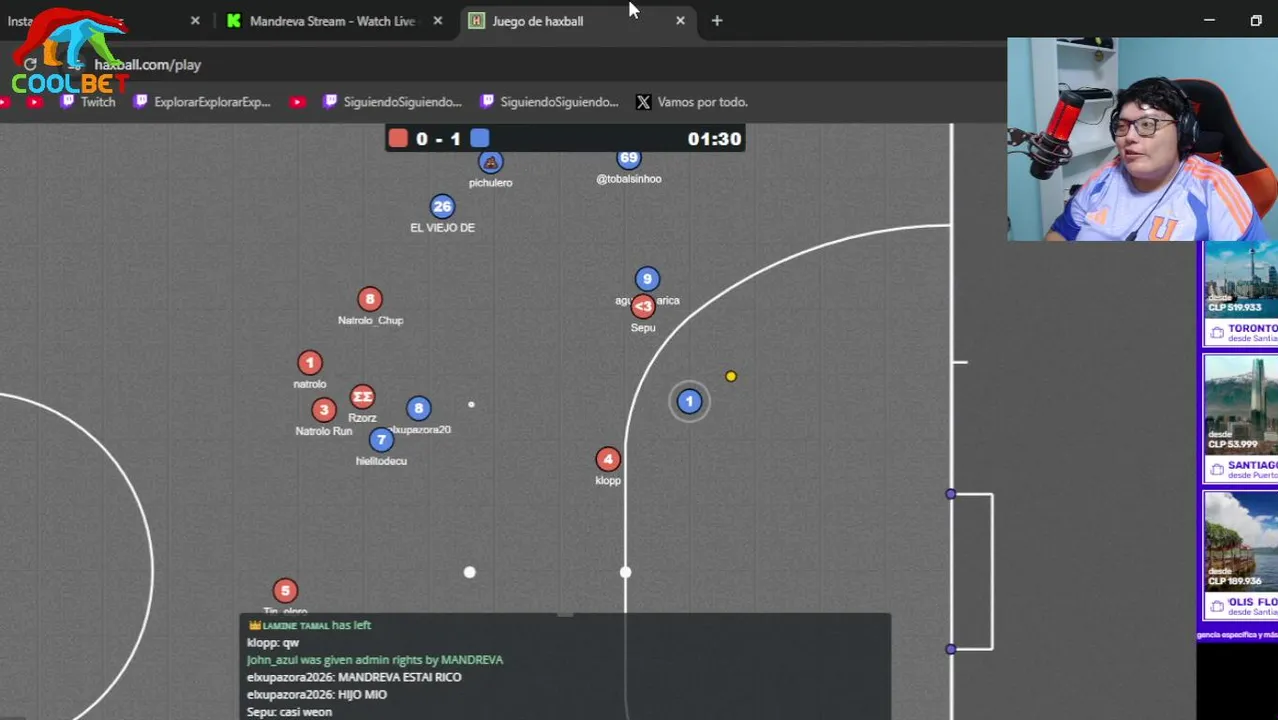1278x720 pixels.
Task: Click the white kickoff dot by chat
Action: click(469, 572)
